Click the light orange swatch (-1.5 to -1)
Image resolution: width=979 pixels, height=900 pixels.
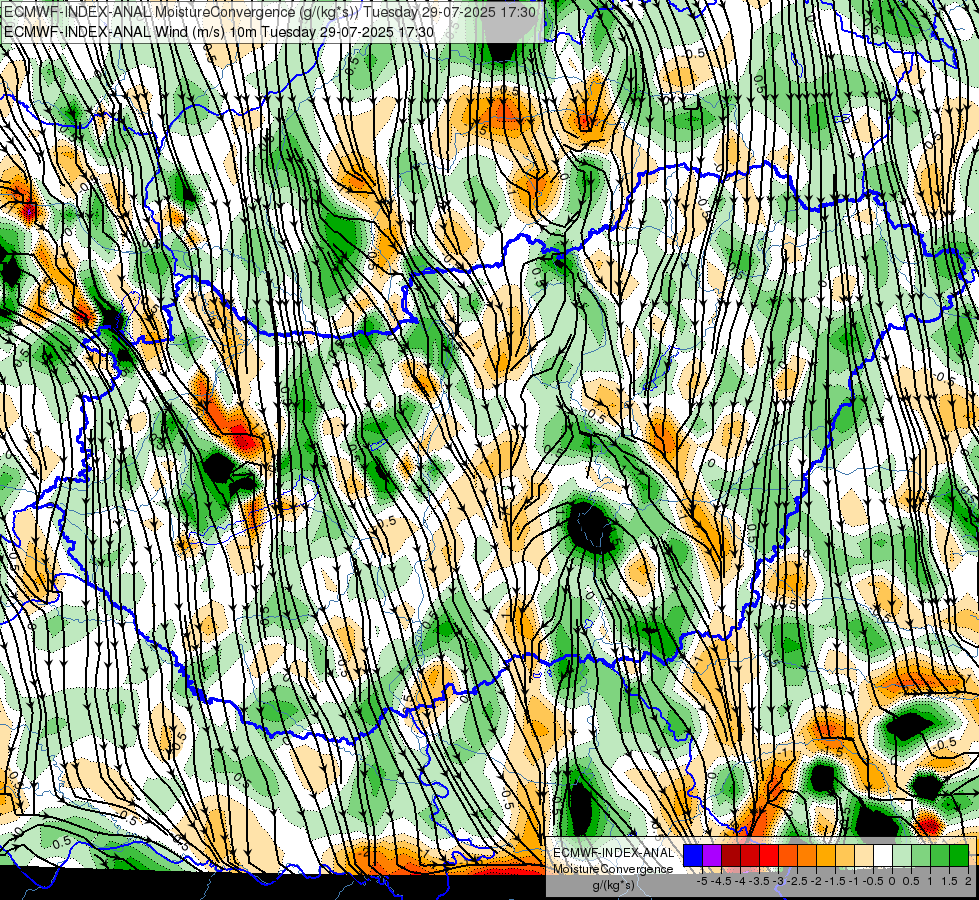tap(845, 856)
